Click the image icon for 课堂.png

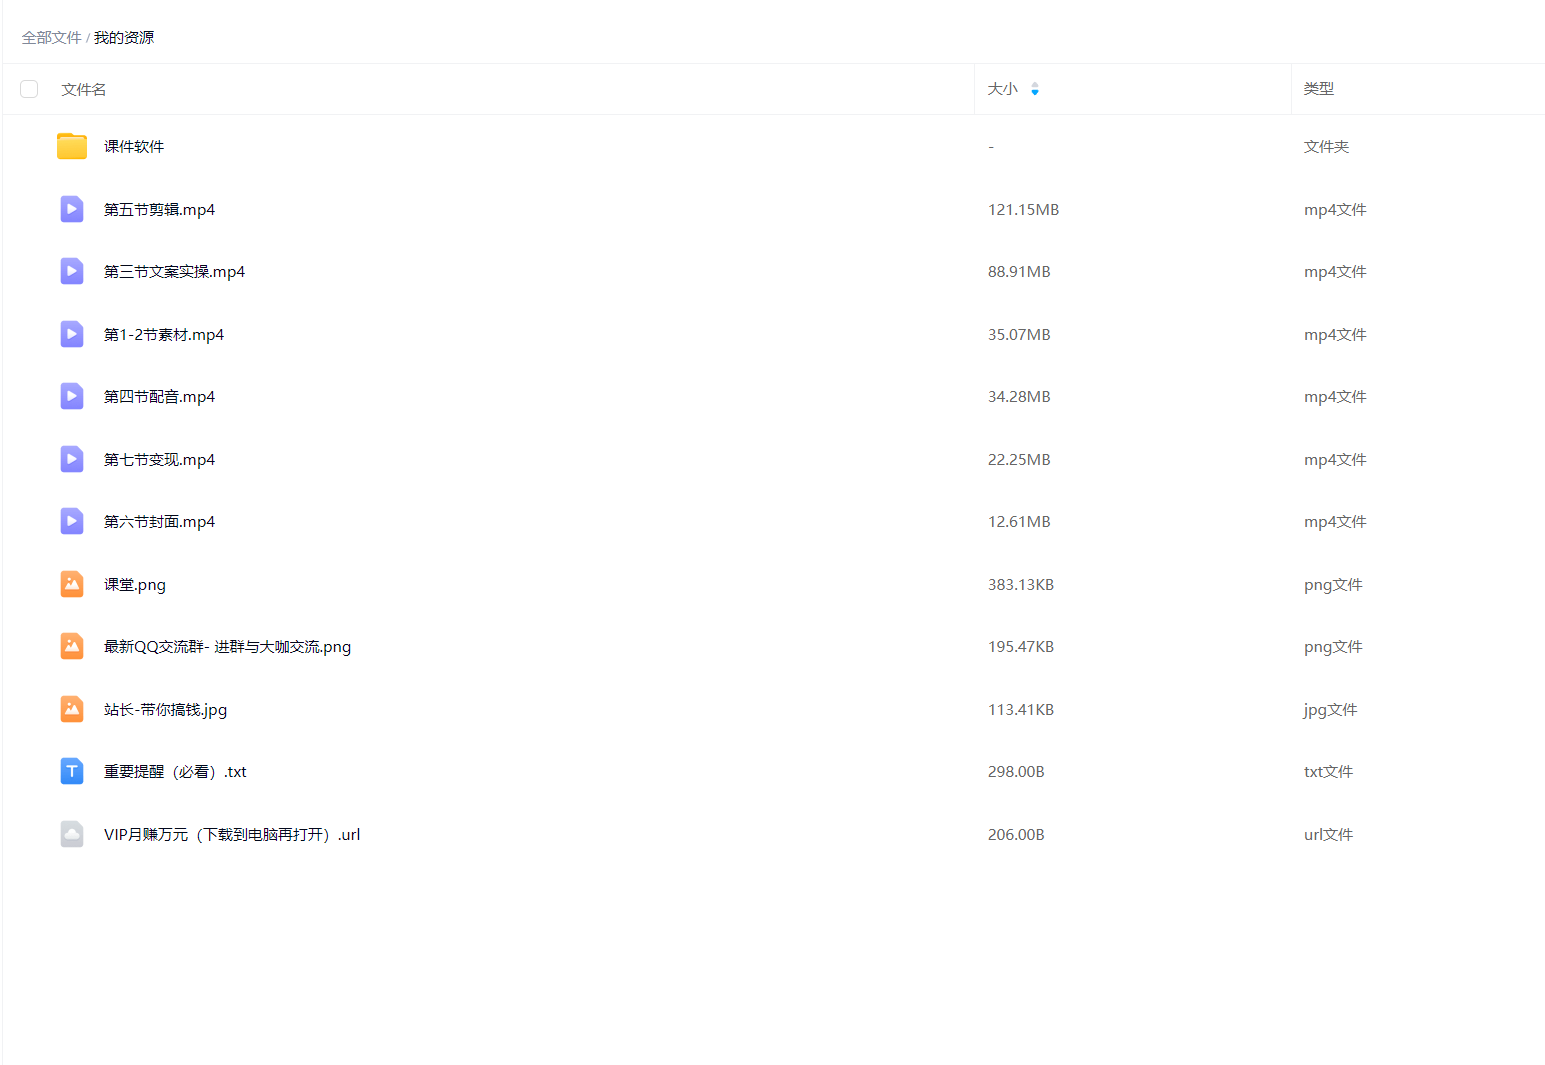72,584
